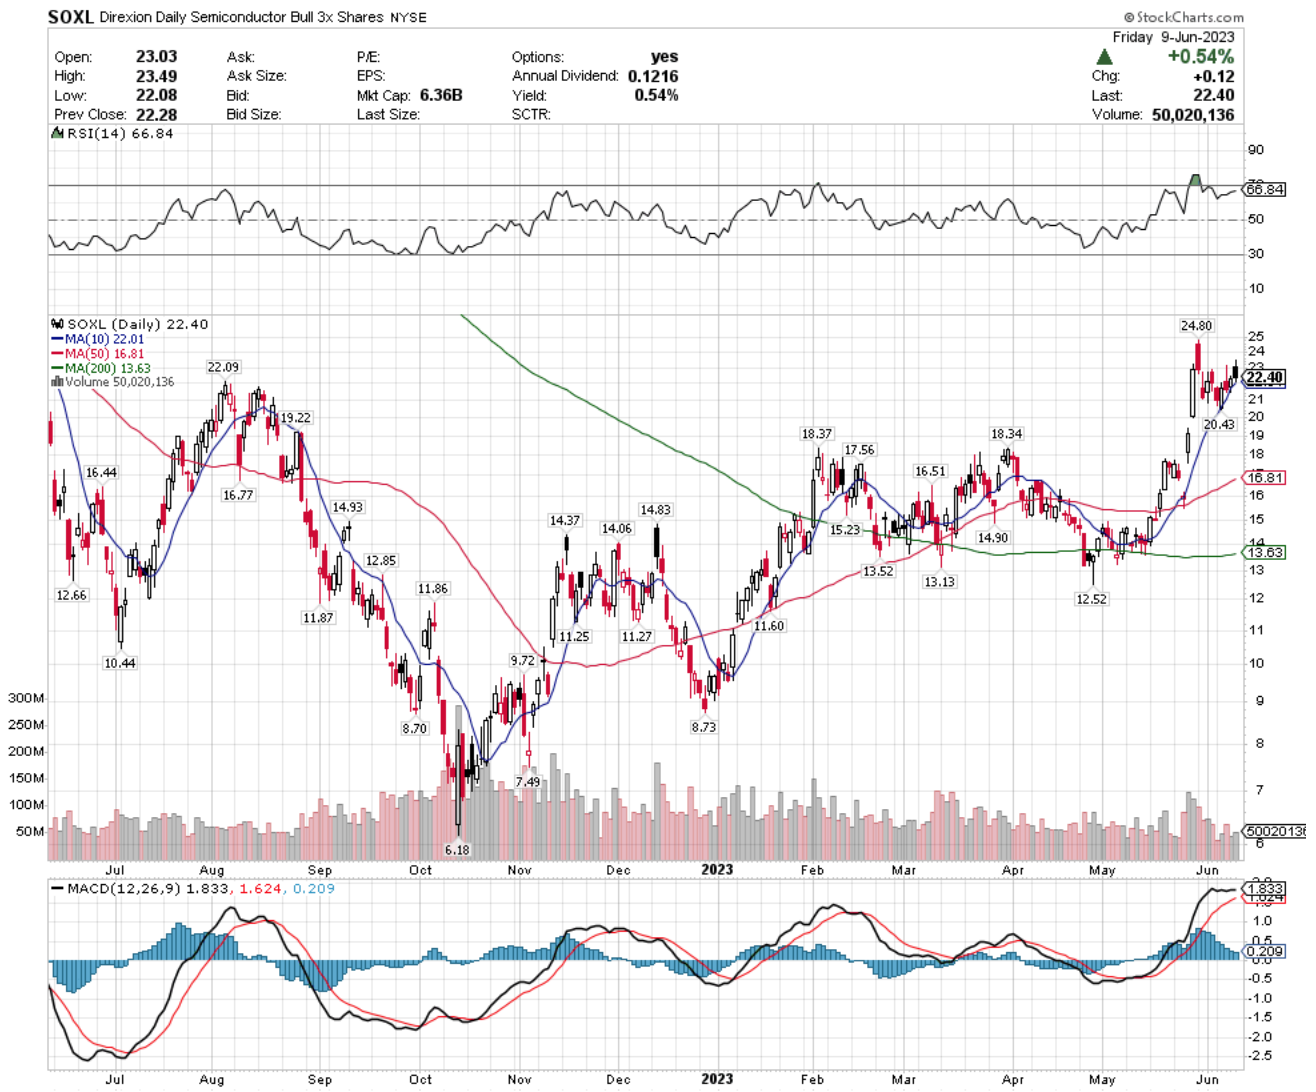Click the 14.37 November high label

click(564, 521)
